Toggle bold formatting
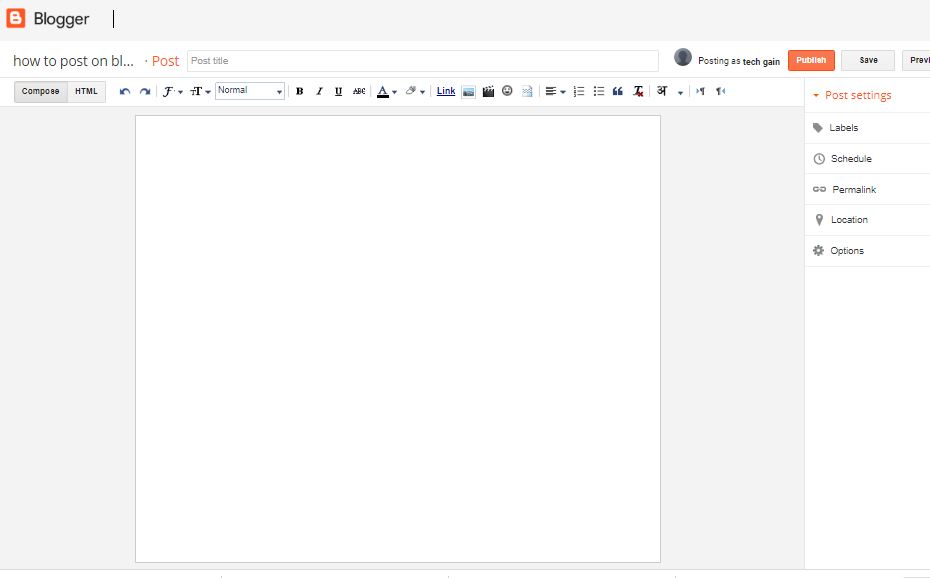 point(299,91)
